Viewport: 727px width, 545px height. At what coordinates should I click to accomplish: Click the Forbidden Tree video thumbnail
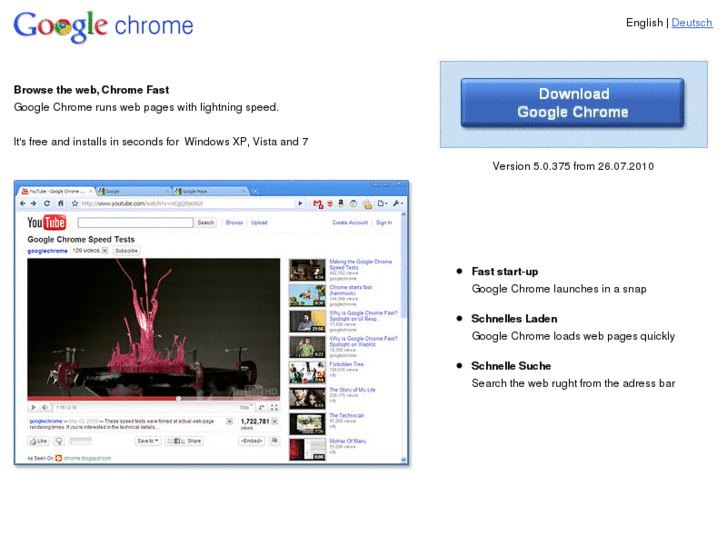(307, 372)
